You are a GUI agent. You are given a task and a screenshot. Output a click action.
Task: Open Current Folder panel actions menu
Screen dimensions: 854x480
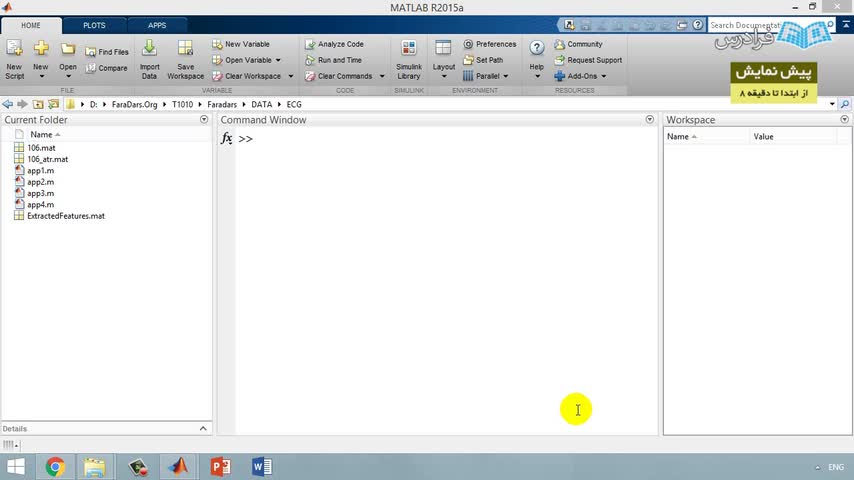tap(204, 119)
